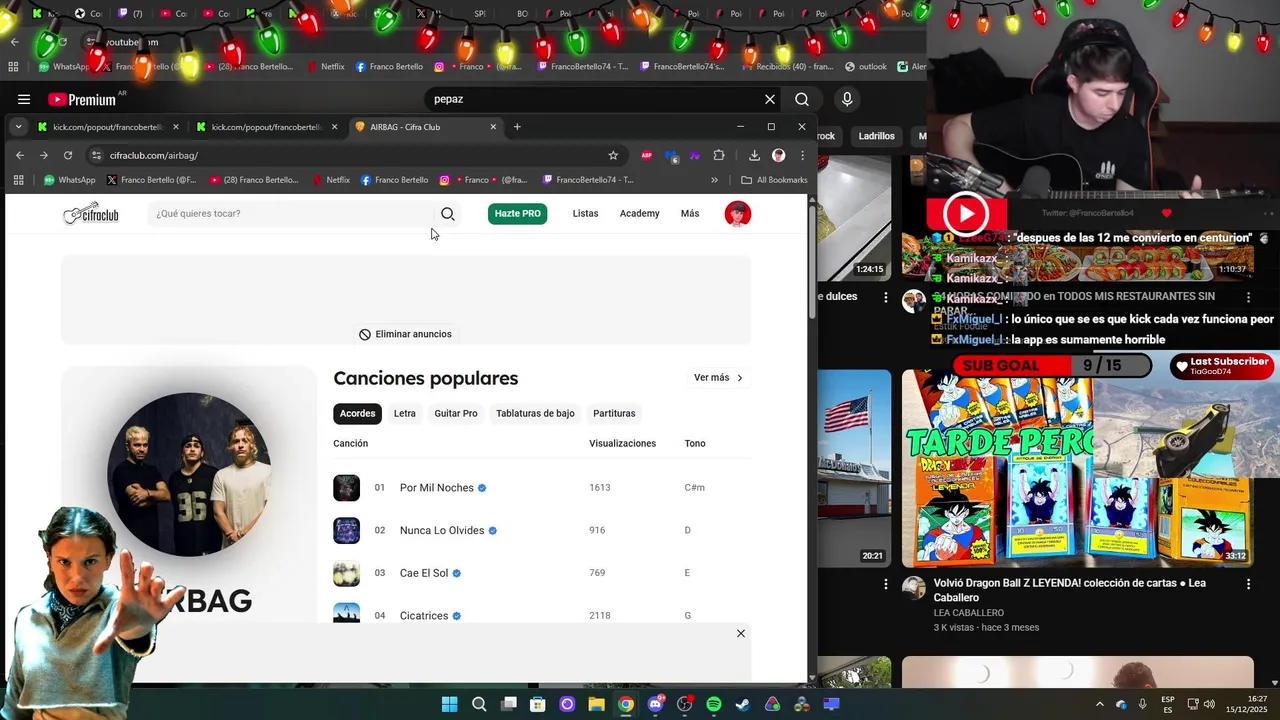This screenshot has width=1280, height=720.
Task: Open the Windows Start menu
Action: pos(450,704)
